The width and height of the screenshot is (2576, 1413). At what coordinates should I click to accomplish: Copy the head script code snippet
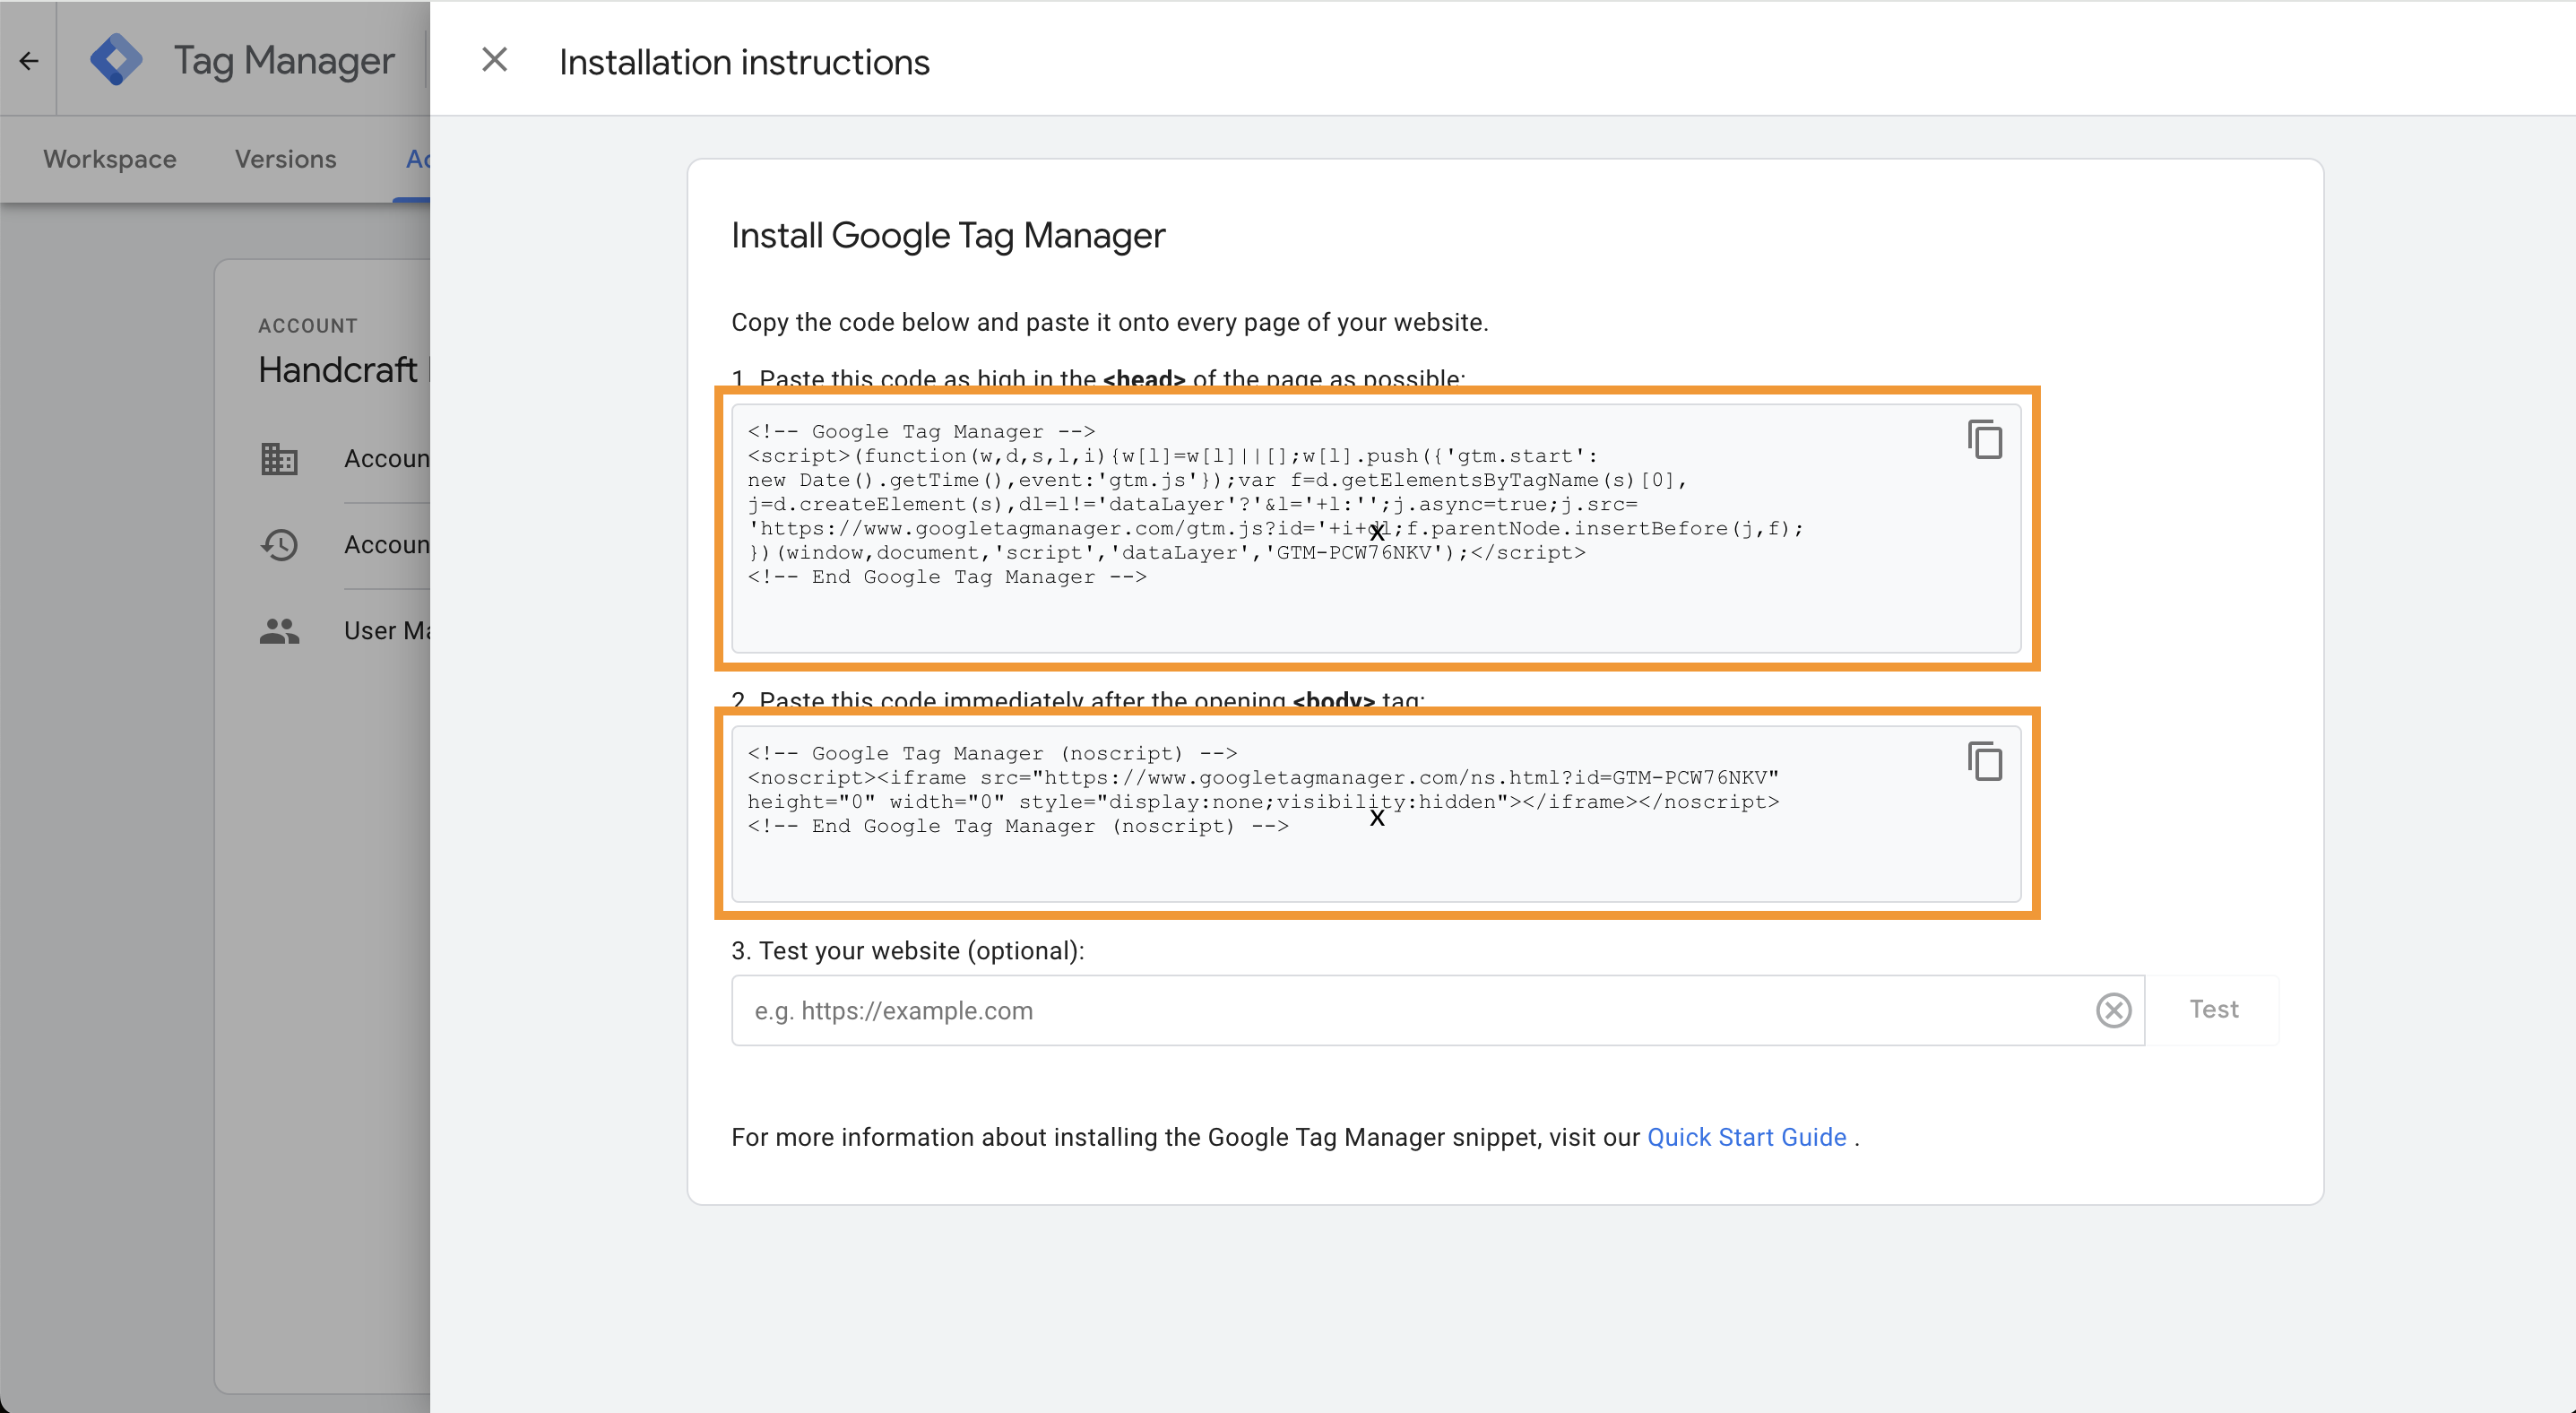(1985, 440)
